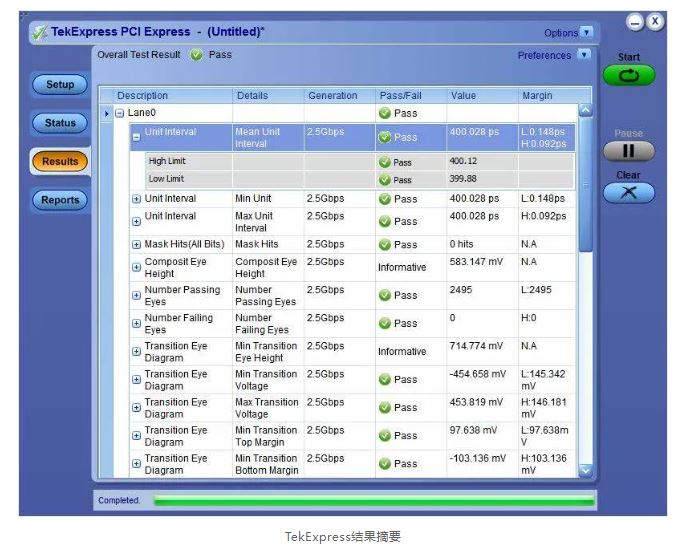Click the Clear X icon button
Image resolution: width=685 pixels, height=557 pixels.
pyautogui.click(x=628, y=193)
